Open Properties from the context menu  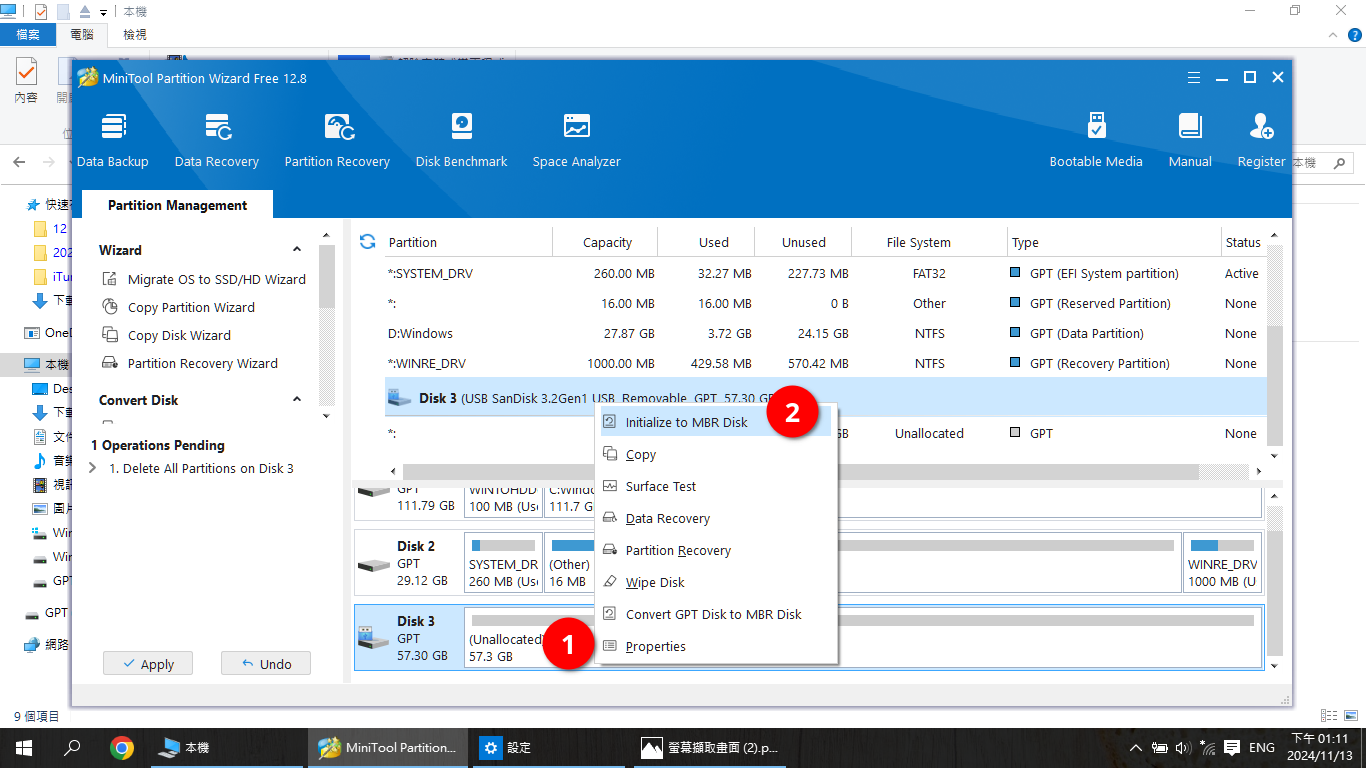[716, 646]
